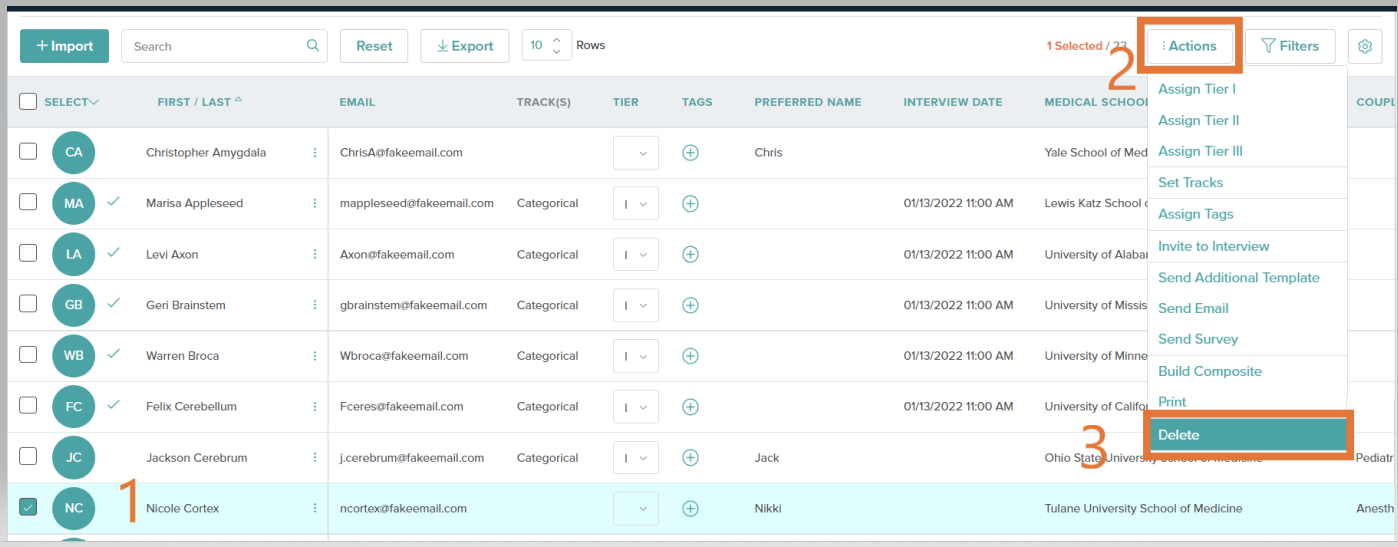The image size is (1398, 547).
Task: Click the LA avatar for Levi Axon
Action: coord(74,254)
